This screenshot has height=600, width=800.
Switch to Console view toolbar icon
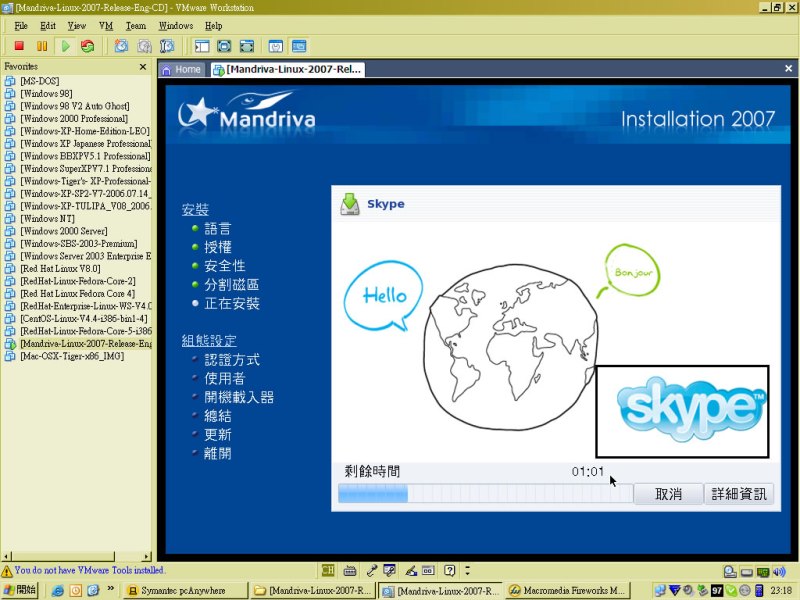coord(299,46)
